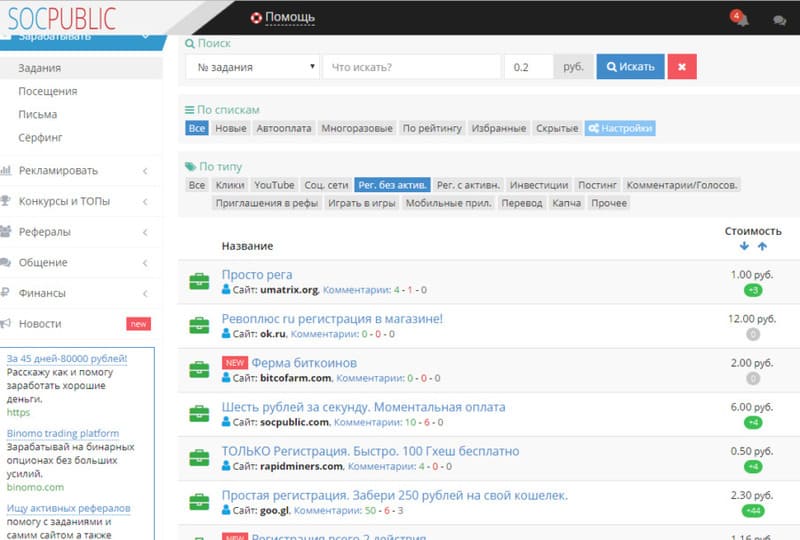The height and width of the screenshot is (540, 800).
Task: Toggle the YouTube type filter
Action: (274, 185)
